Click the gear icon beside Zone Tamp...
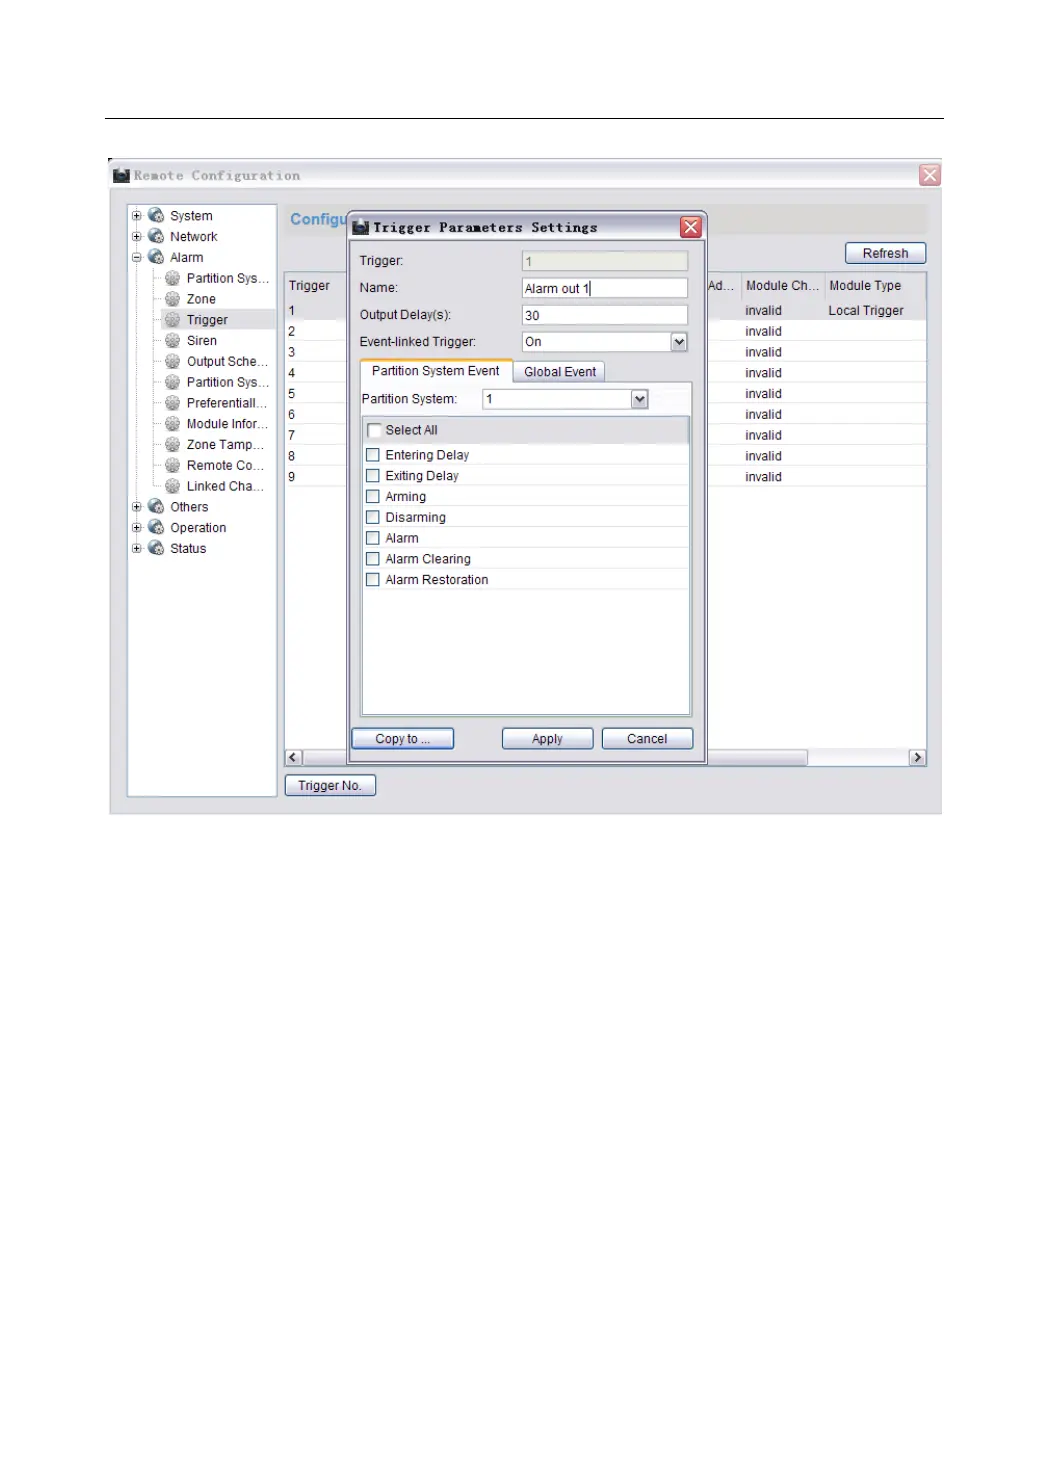Screen dimensions: 1049x1474 (173, 444)
